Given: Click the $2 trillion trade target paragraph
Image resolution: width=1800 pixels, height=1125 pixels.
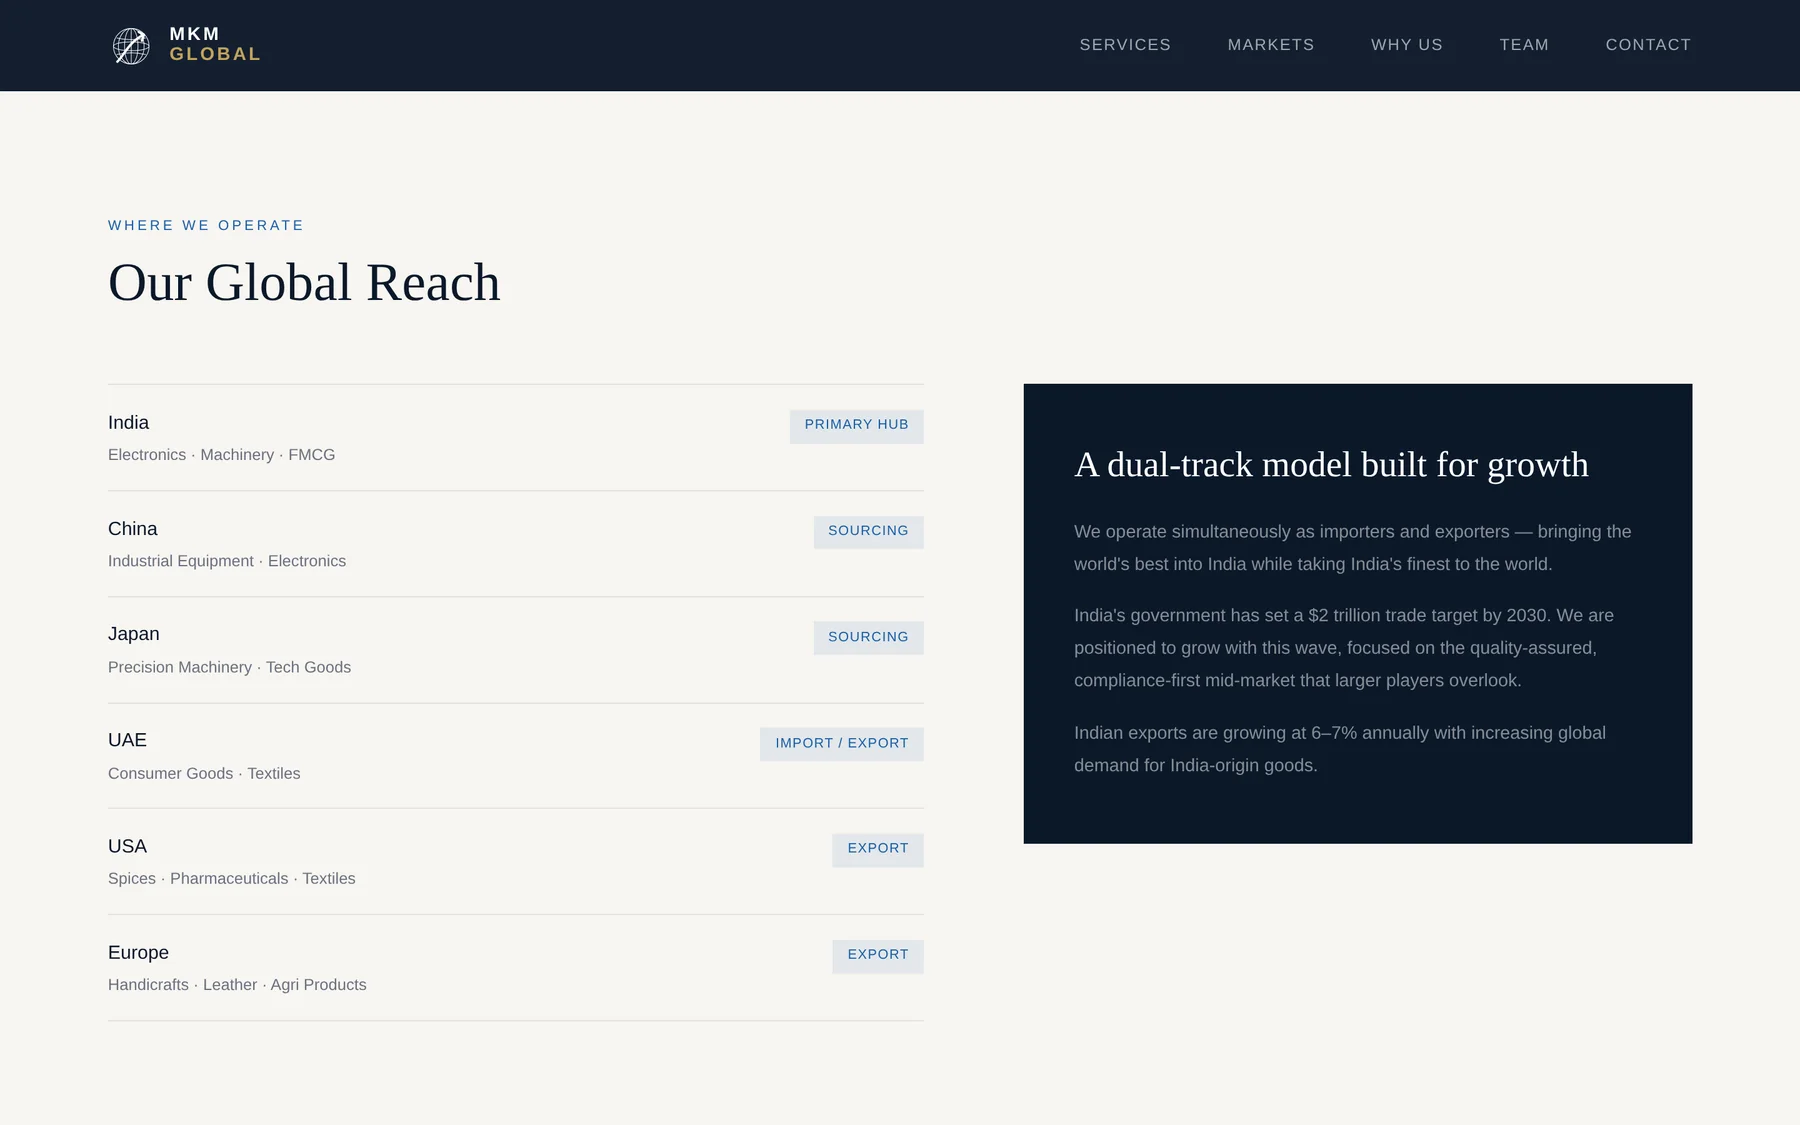Looking at the screenshot, I should click(1344, 648).
